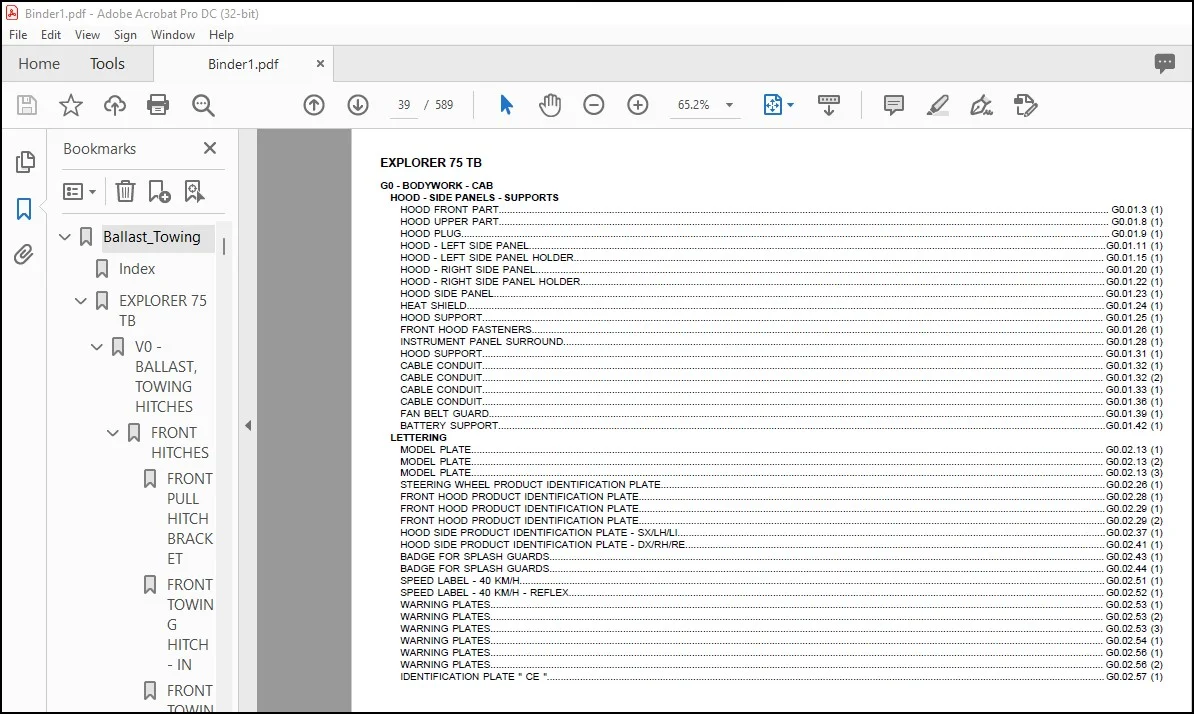Open the Edit menu
1194x714 pixels.
[51, 35]
